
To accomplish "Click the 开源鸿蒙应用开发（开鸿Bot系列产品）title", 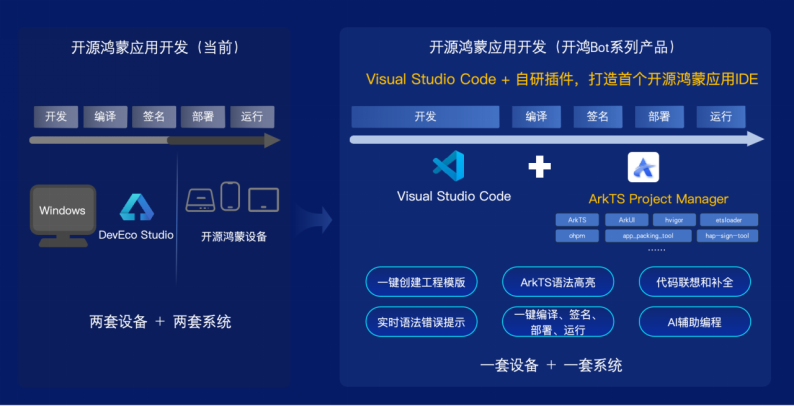I will click(552, 48).
